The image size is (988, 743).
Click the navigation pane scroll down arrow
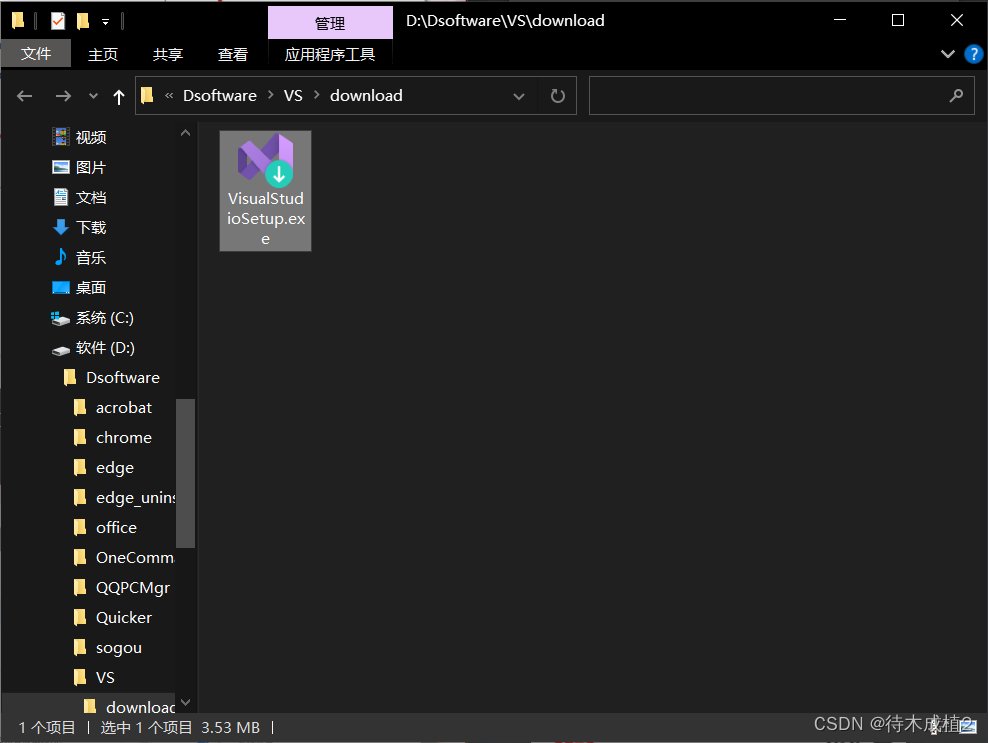point(185,702)
